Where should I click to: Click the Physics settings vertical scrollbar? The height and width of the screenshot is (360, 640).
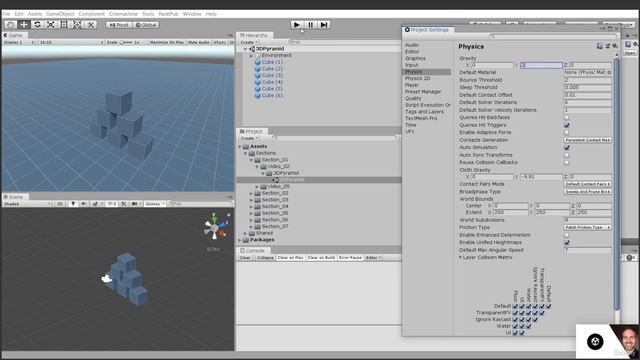point(616,184)
